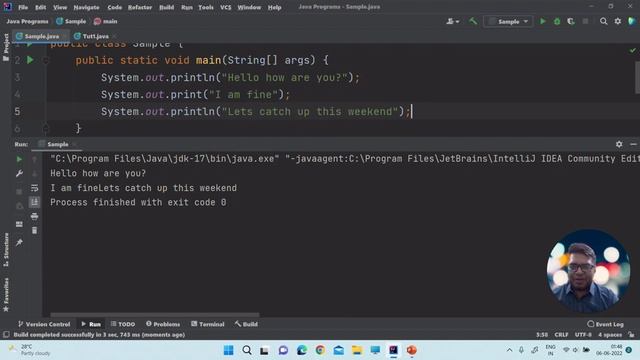640x360 pixels.
Task: Run with coverage from the toolbar
Action: pos(571,21)
